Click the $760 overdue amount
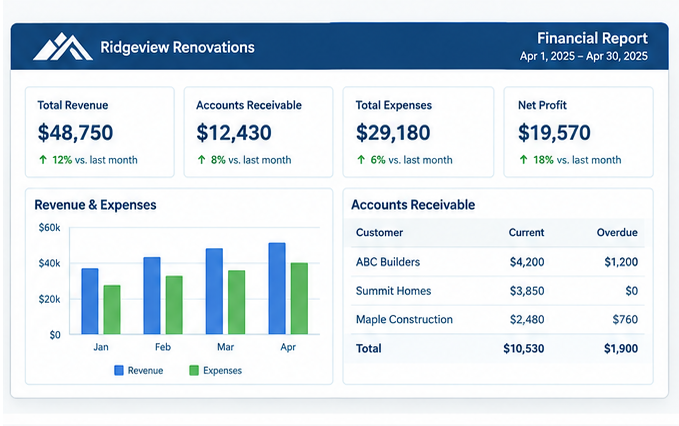The image size is (679, 426). coord(625,320)
